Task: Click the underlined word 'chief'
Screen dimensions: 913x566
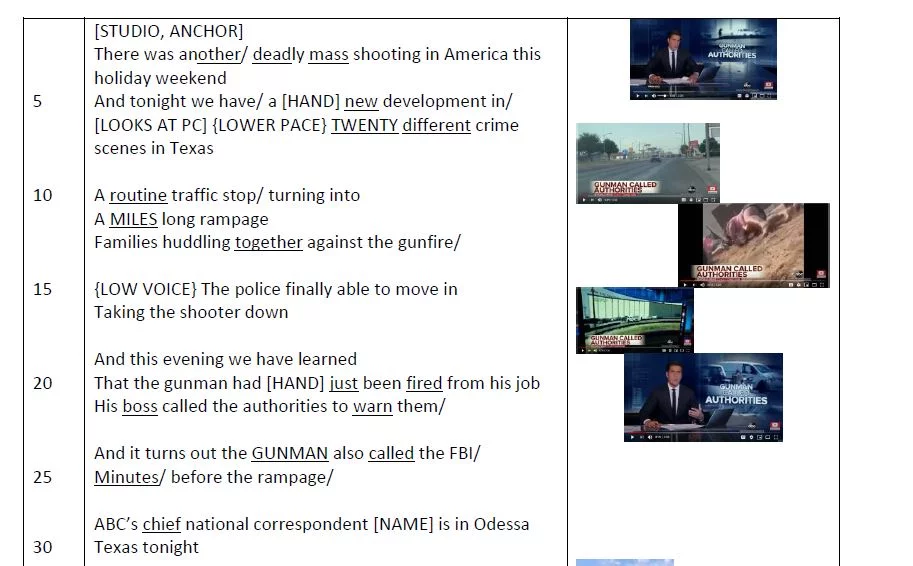Action: pos(161,524)
